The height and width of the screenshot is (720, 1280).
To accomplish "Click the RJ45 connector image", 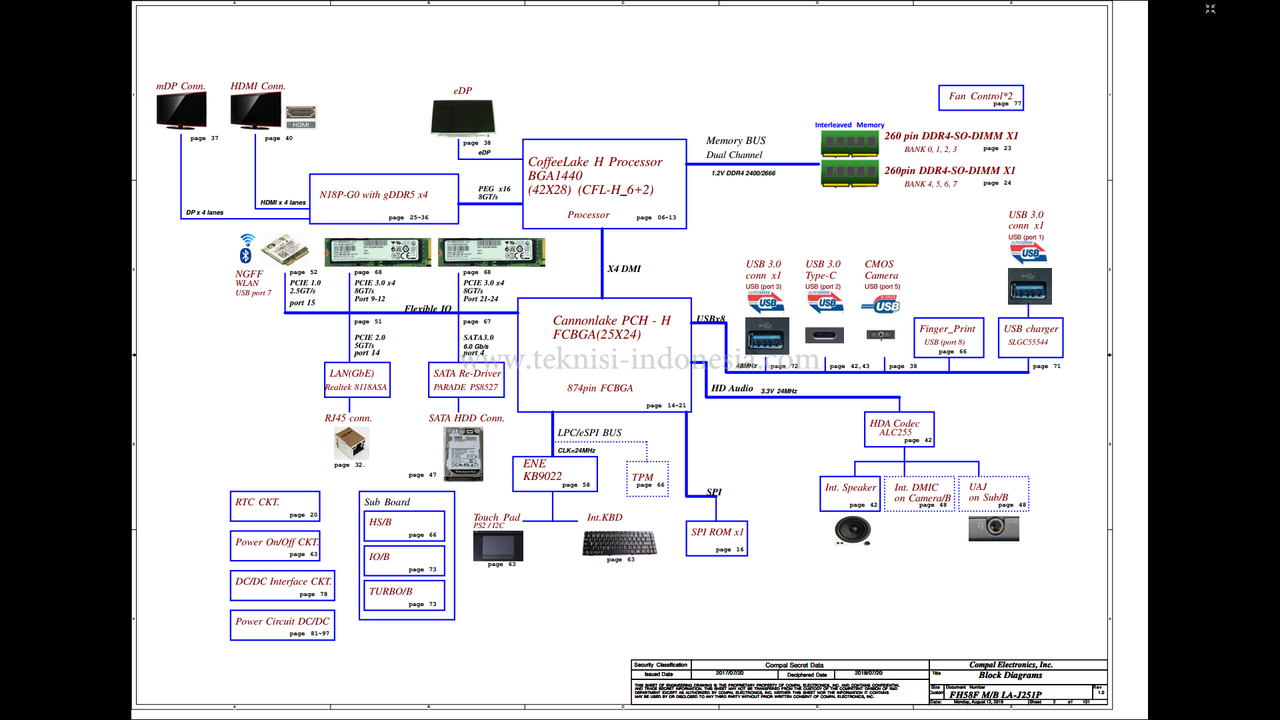I will click(351, 443).
